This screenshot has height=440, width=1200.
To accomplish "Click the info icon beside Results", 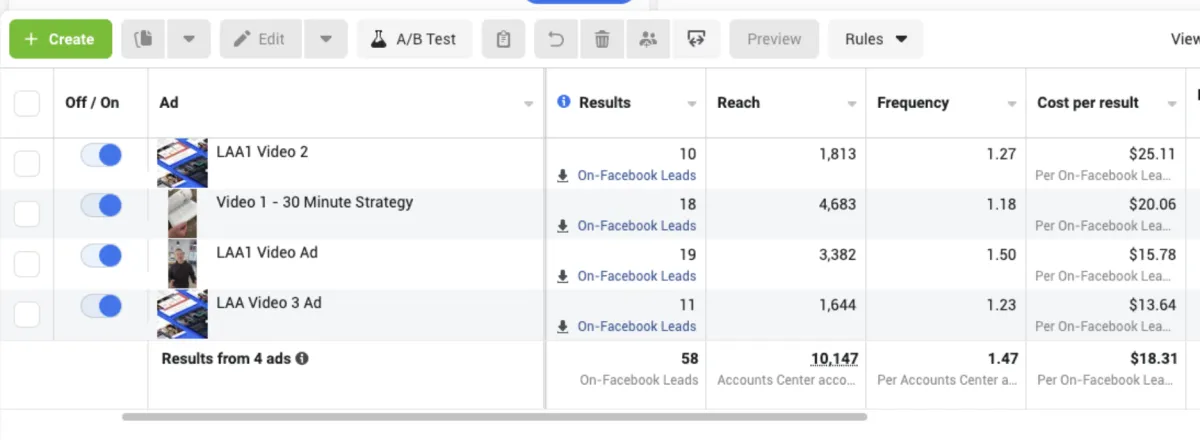I will tap(564, 102).
